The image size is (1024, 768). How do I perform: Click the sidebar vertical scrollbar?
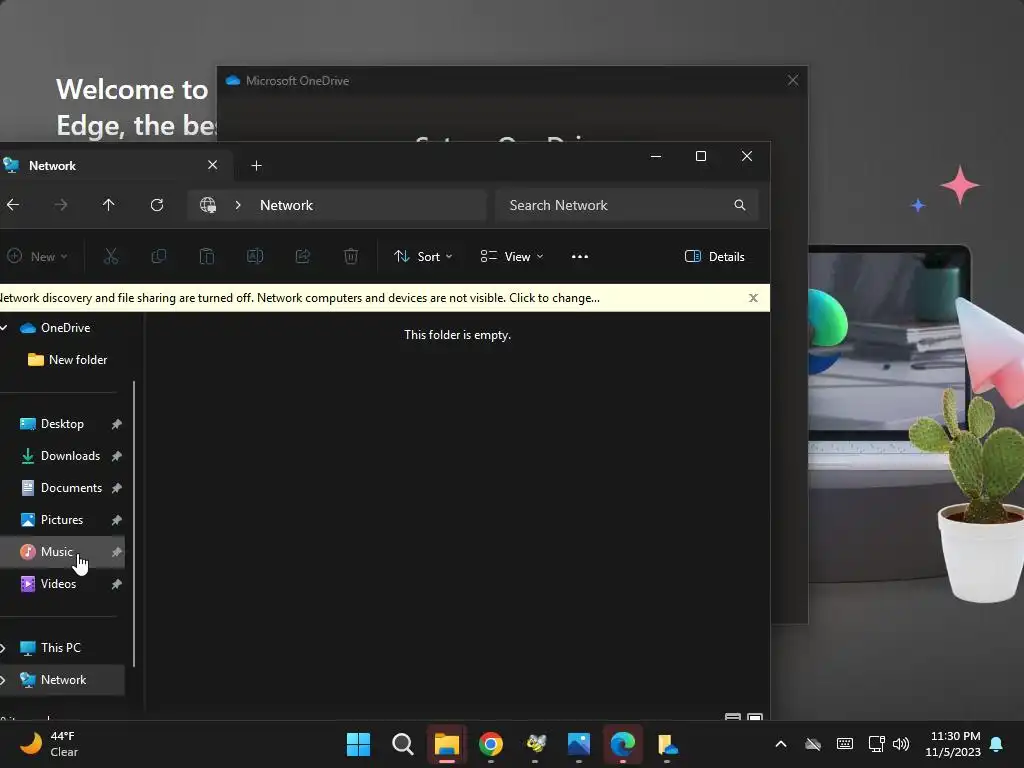pyautogui.click(x=134, y=524)
